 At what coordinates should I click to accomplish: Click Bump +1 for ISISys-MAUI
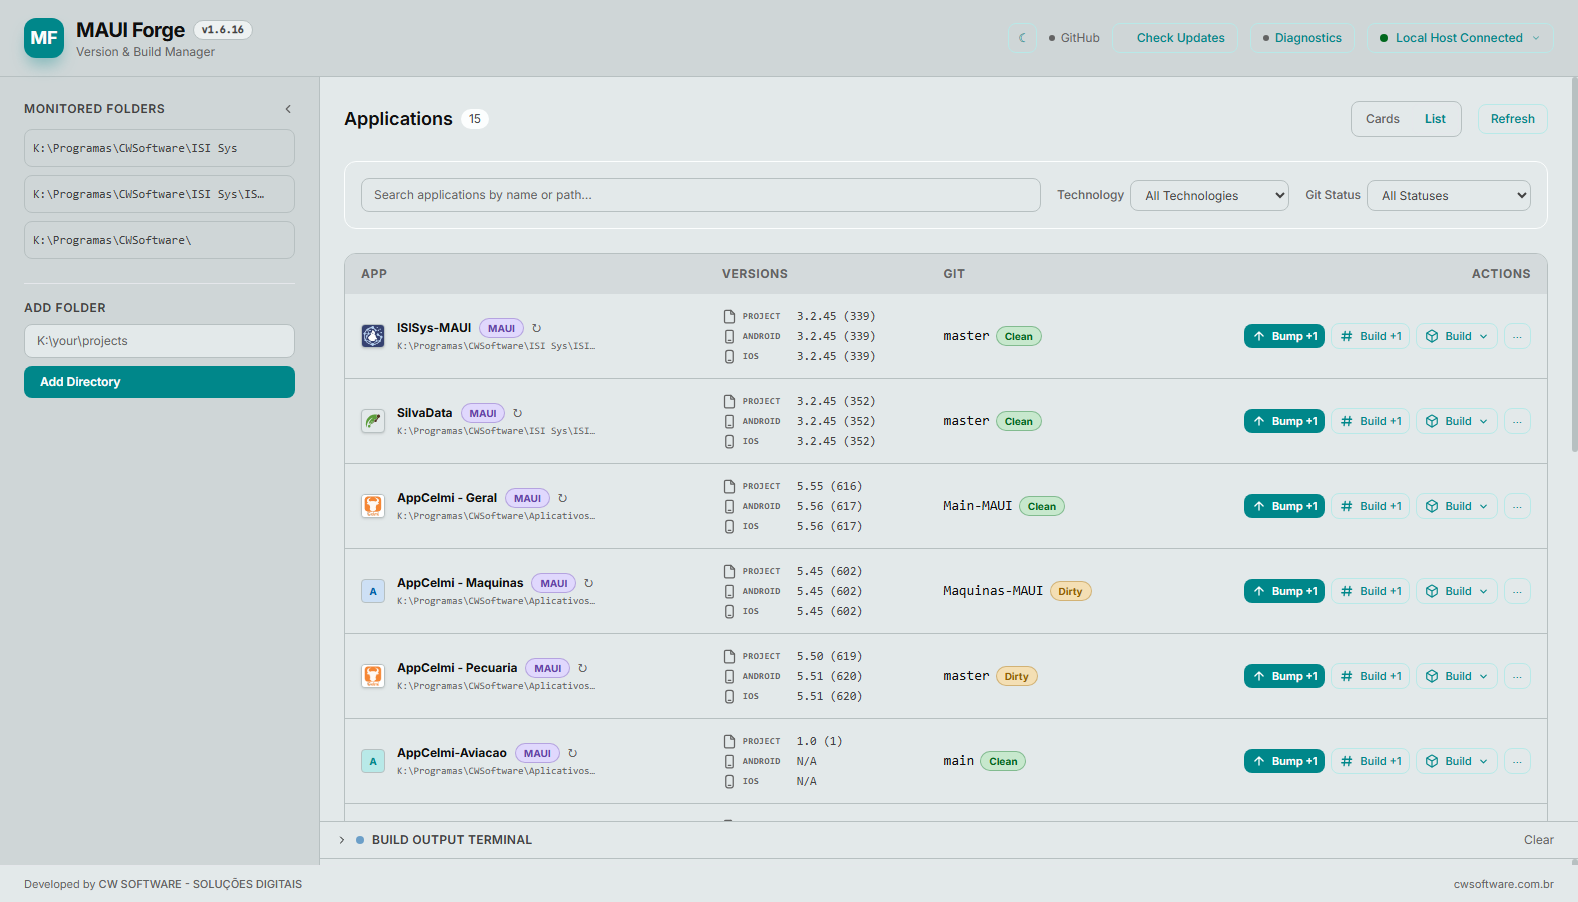tap(1284, 336)
